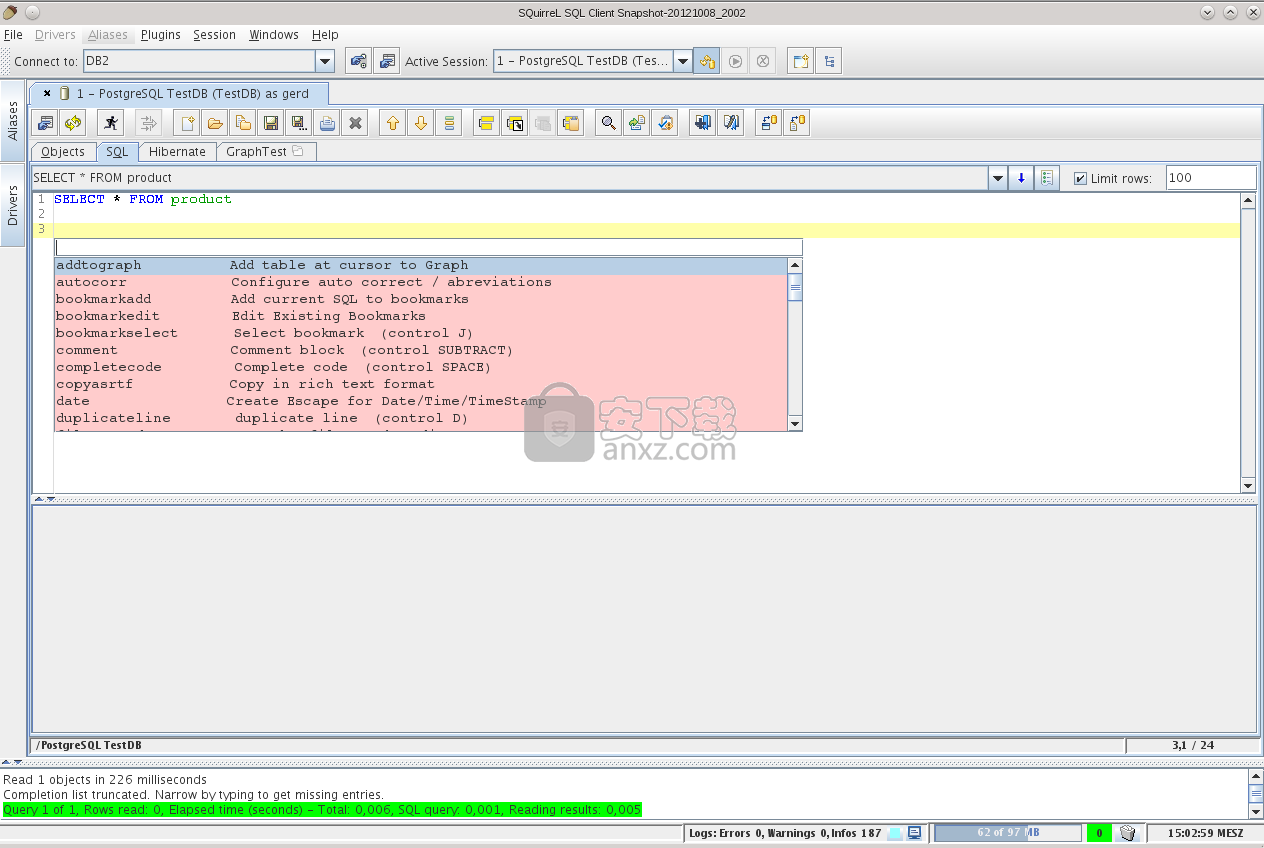Click the completion filter text field
The height and width of the screenshot is (848, 1264).
tap(428, 248)
